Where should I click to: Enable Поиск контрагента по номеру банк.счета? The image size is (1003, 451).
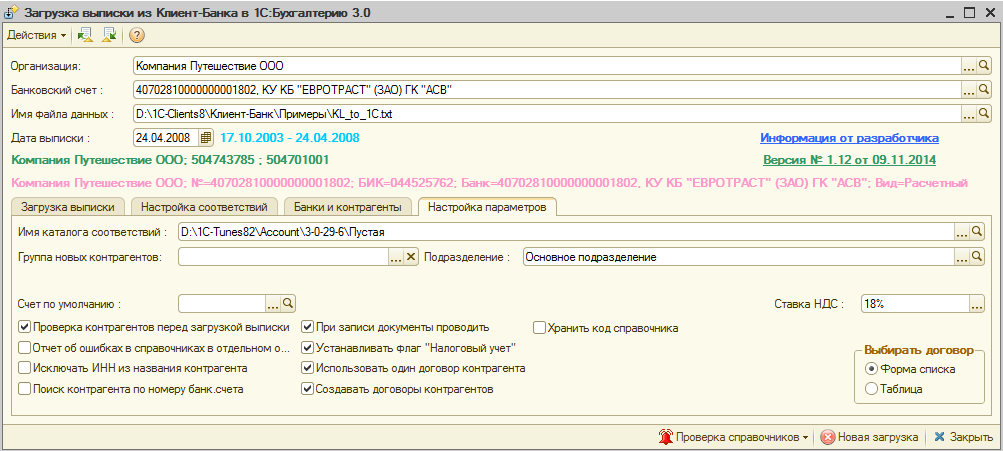25,389
